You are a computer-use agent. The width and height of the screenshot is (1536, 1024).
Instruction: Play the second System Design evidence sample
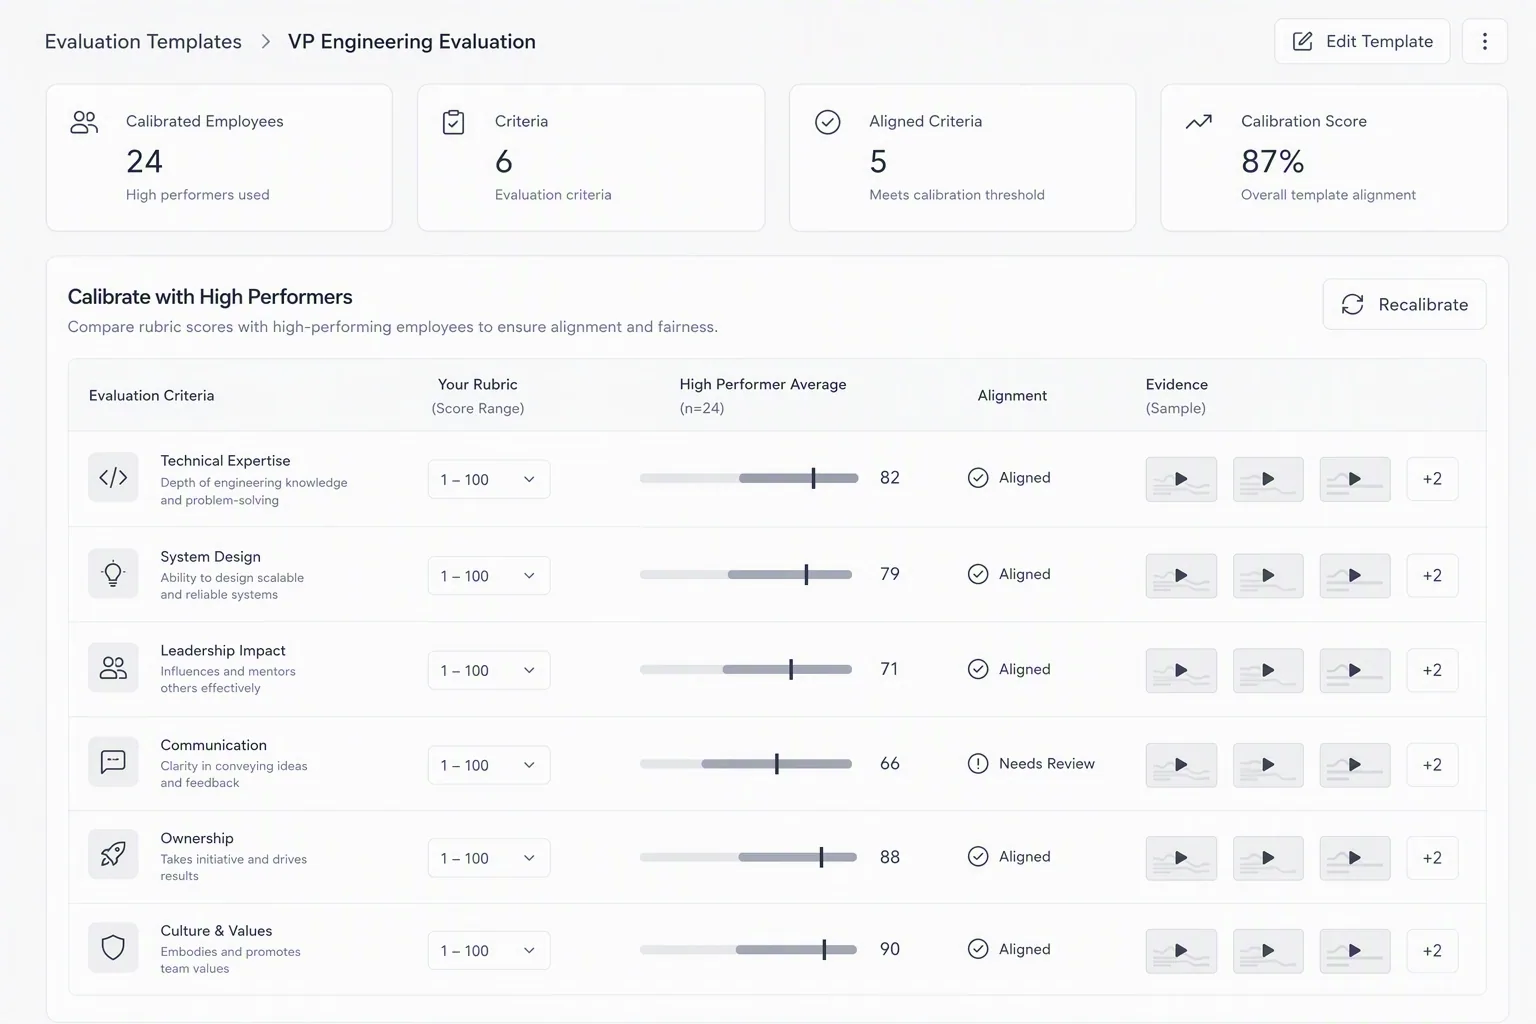1268,576
